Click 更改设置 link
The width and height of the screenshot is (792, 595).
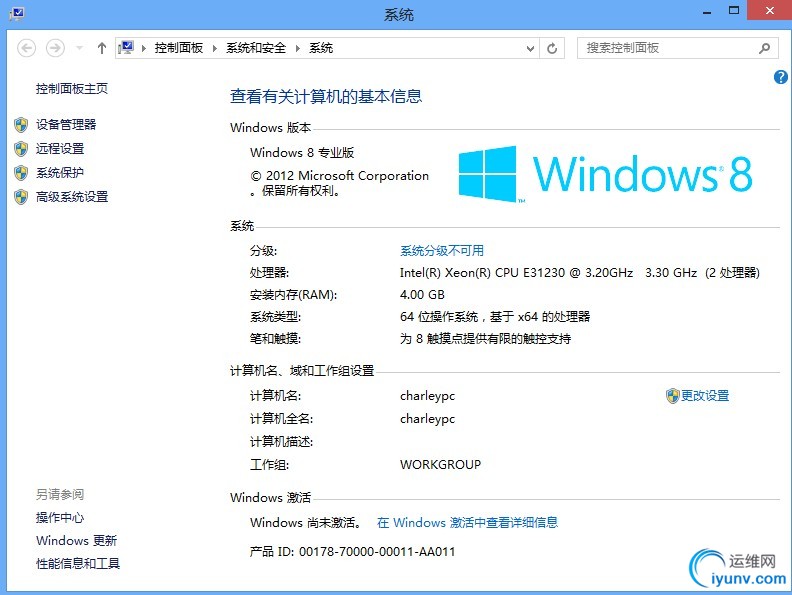tap(705, 395)
